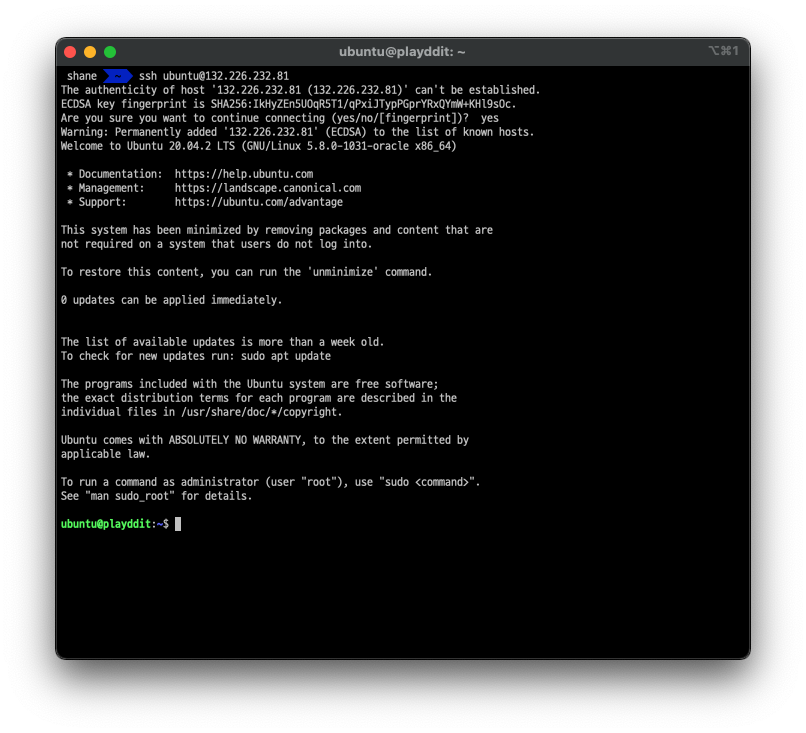The height and width of the screenshot is (733, 806).
Task: Click the yes answer after the fingerprint prompt
Action: [x=489, y=118]
